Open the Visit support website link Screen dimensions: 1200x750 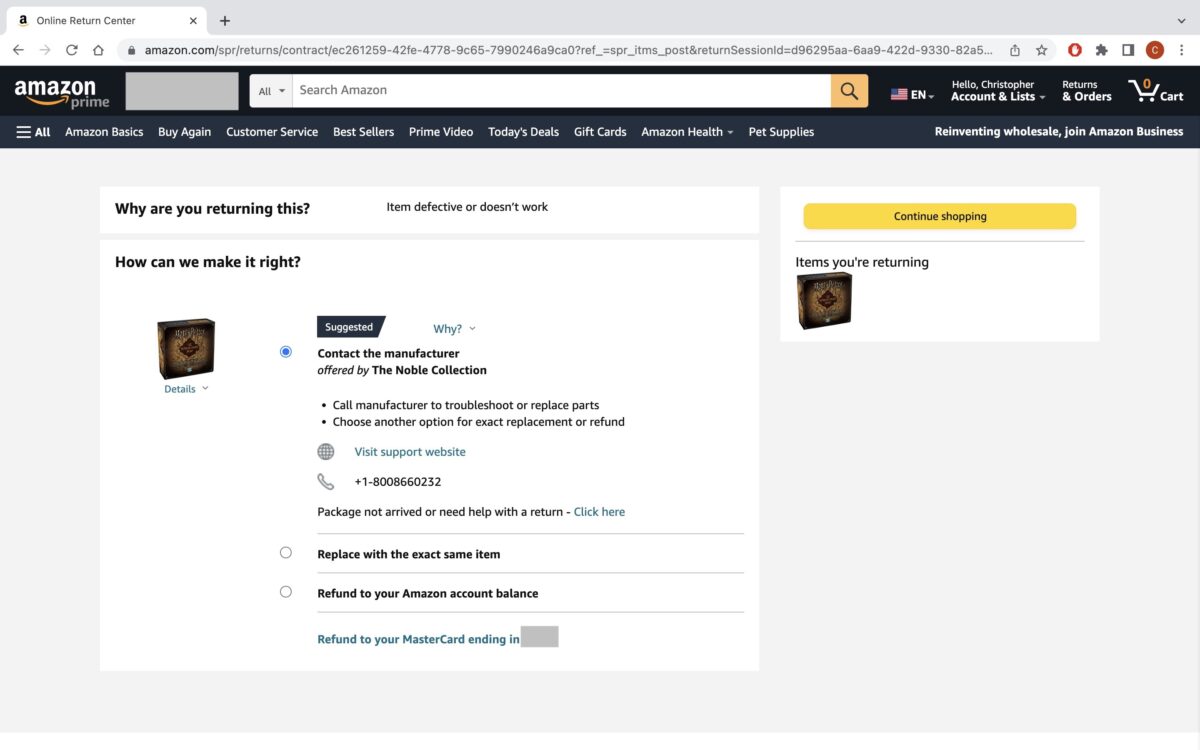click(x=410, y=452)
